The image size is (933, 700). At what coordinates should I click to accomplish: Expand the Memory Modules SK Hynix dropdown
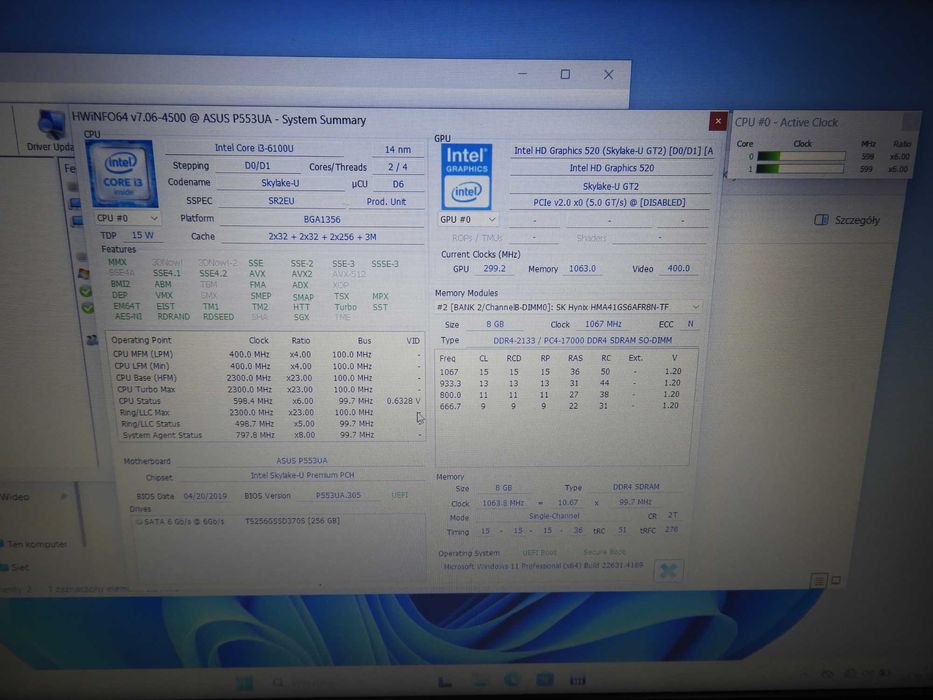tap(568, 307)
